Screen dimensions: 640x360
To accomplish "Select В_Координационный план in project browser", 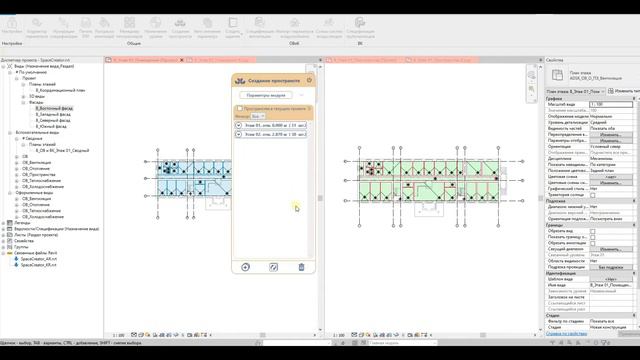I will 60,91.
